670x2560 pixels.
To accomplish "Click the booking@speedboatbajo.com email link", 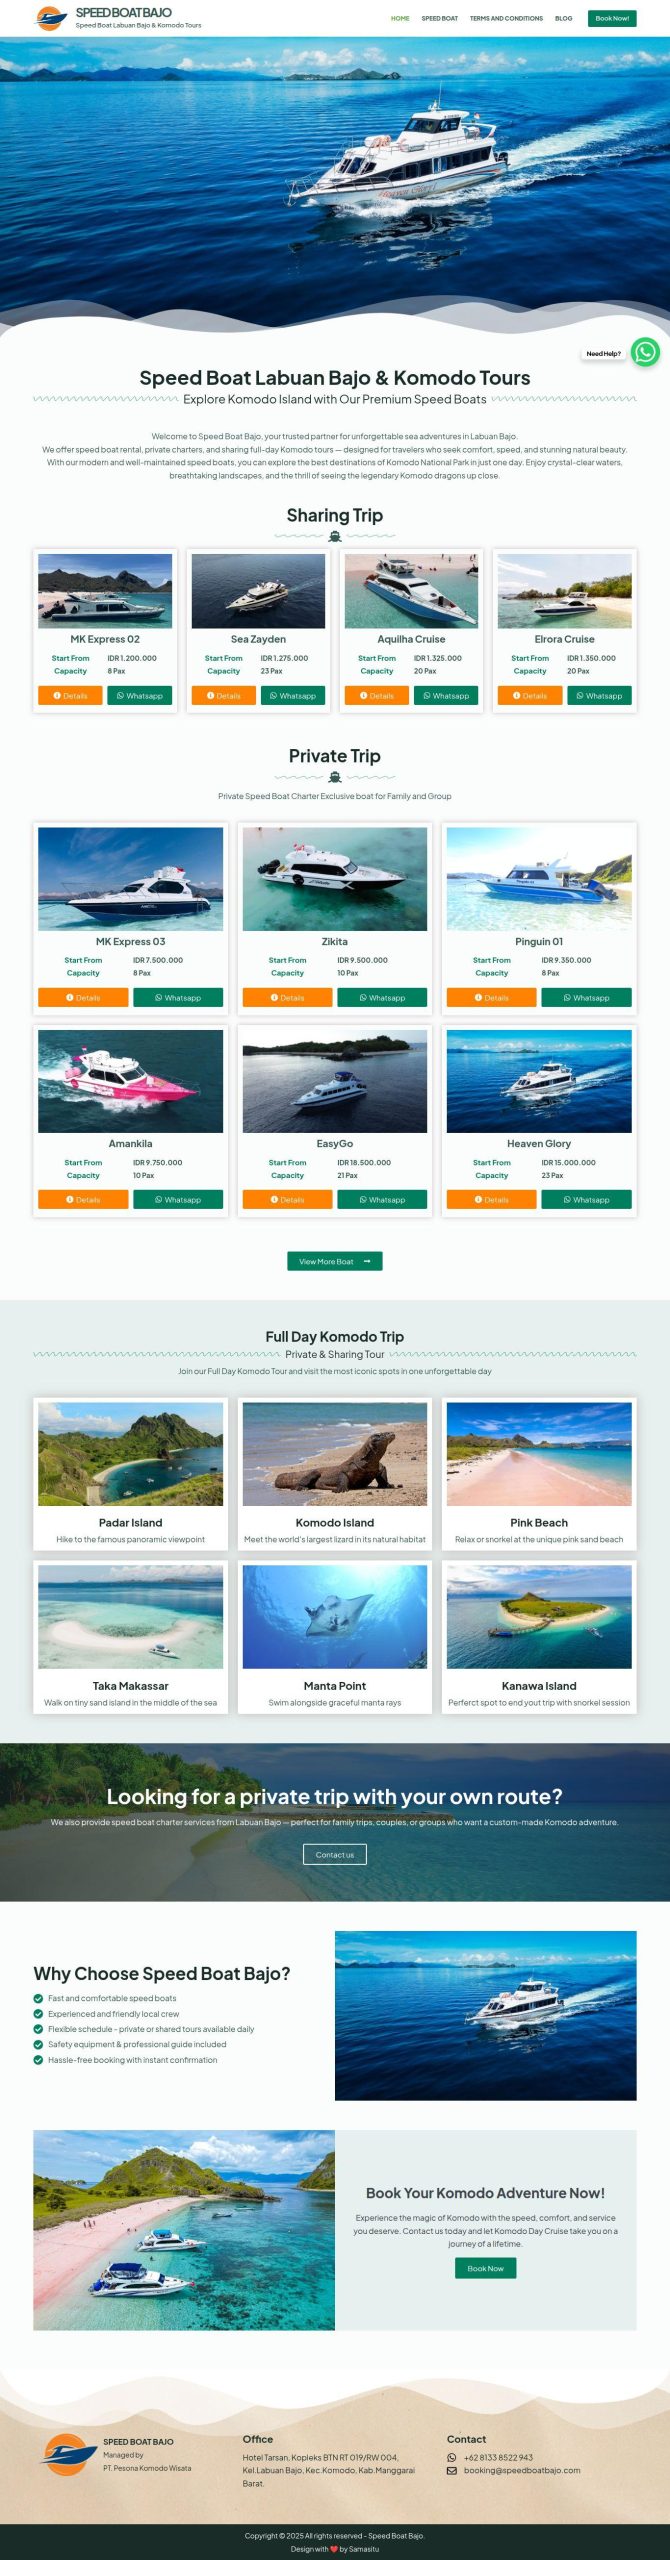I will pyautogui.click(x=522, y=2470).
